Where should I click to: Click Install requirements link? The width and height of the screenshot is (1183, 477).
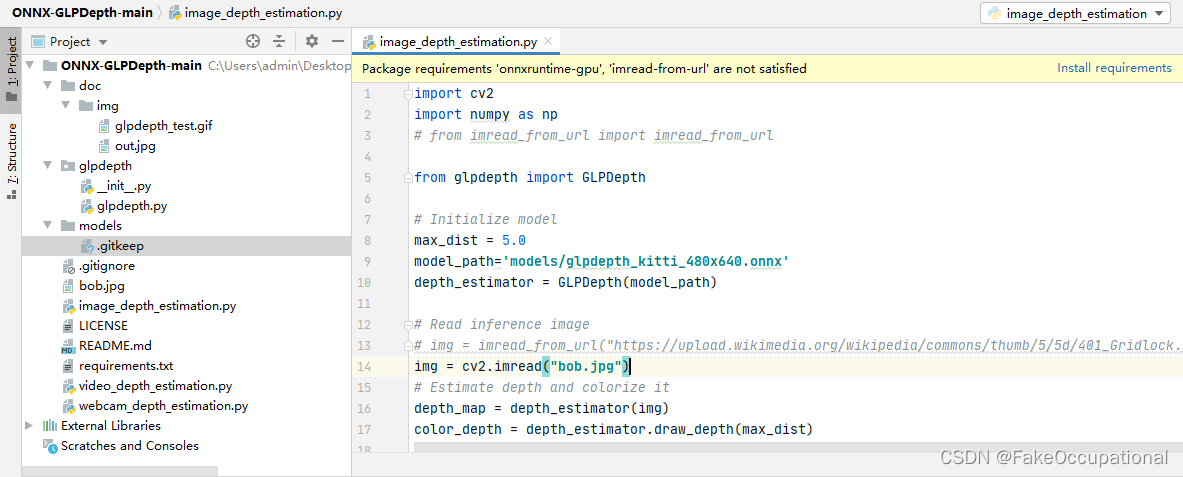pyautogui.click(x=1114, y=68)
